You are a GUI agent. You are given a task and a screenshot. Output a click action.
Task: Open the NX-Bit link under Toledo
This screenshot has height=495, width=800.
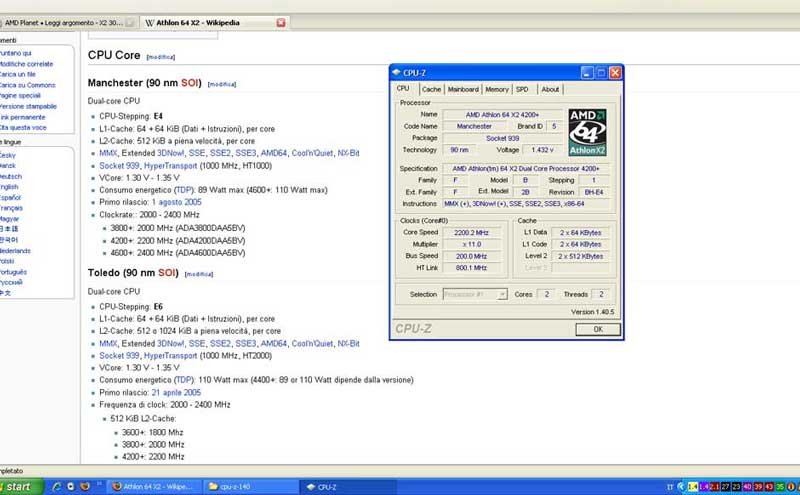348,344
